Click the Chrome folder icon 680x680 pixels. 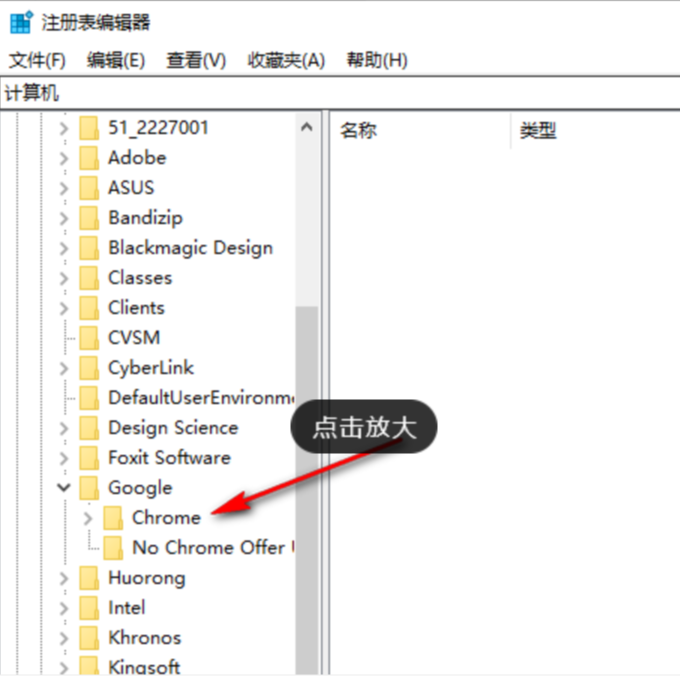[114, 518]
